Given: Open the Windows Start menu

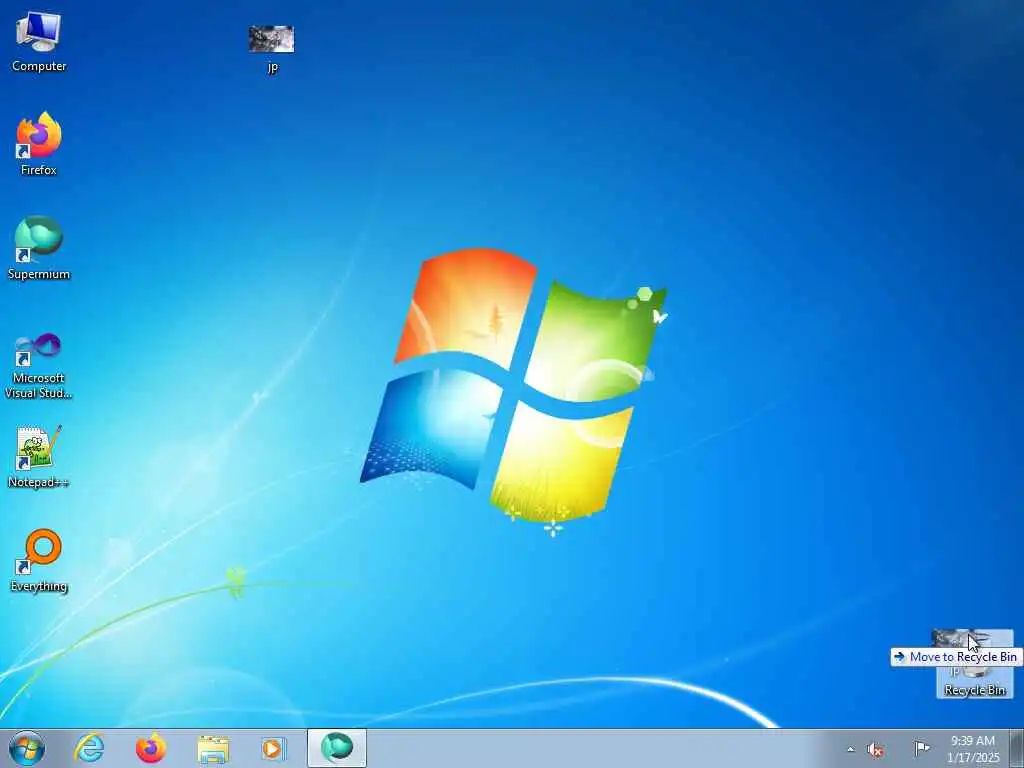Looking at the screenshot, I should (27, 748).
